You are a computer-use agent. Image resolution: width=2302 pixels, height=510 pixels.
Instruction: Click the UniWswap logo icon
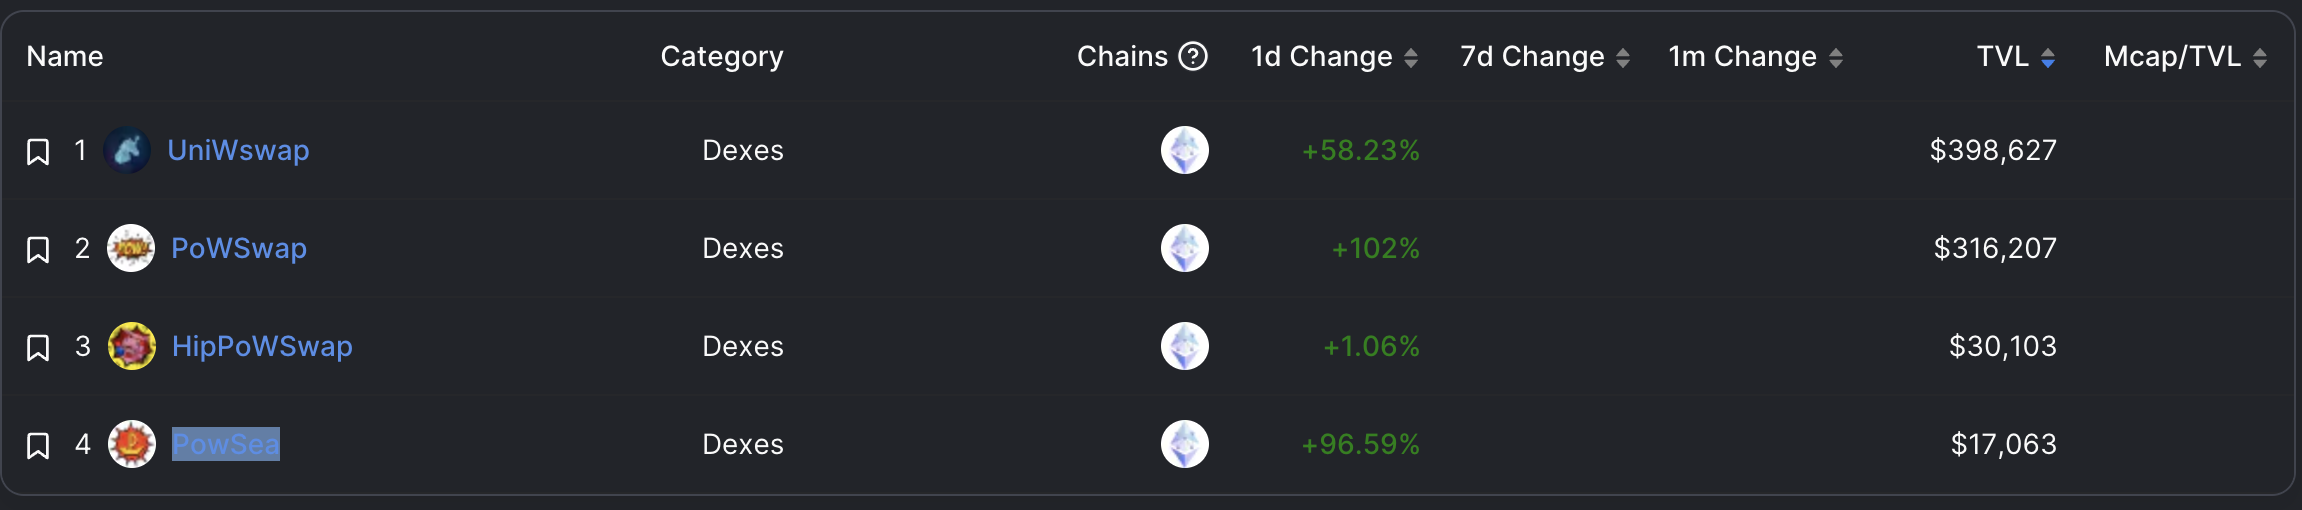click(x=127, y=150)
